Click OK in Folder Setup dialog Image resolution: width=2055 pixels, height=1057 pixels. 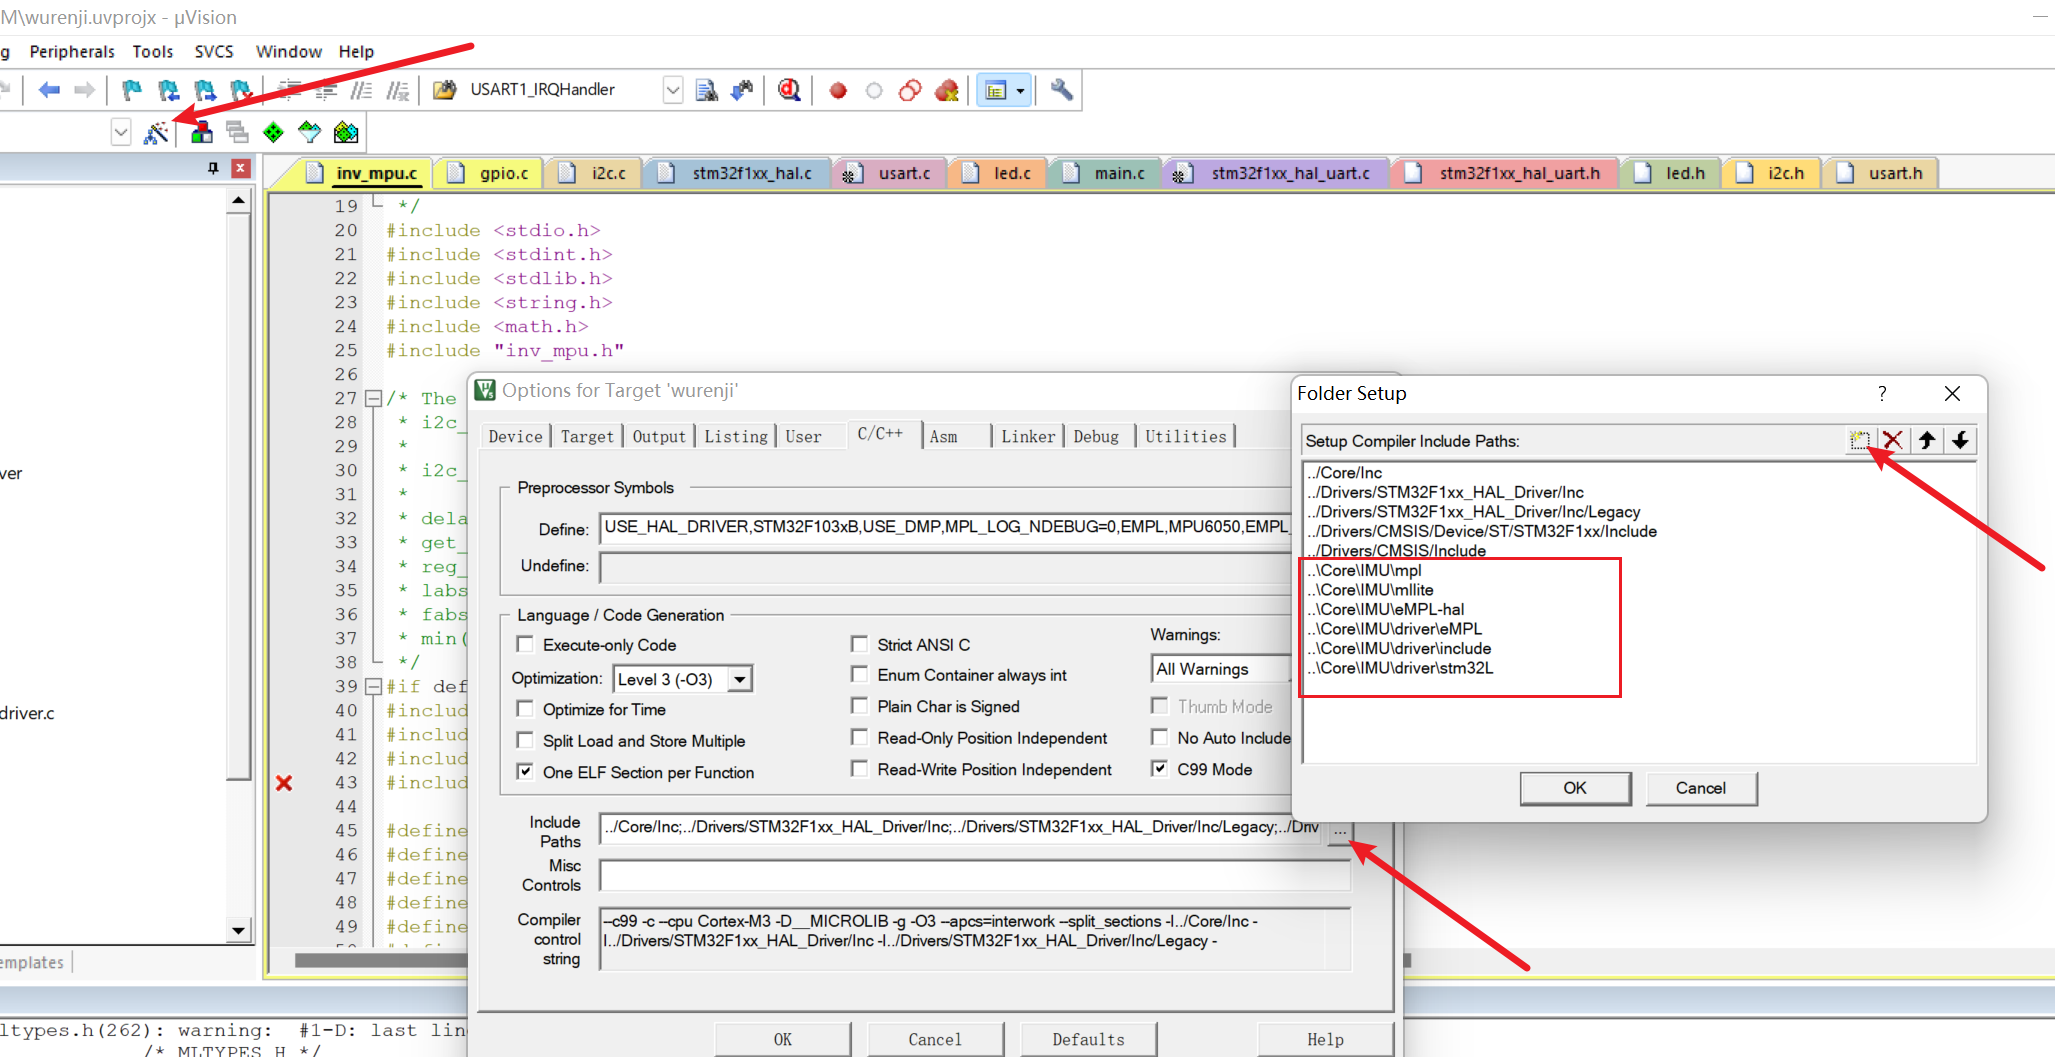click(x=1575, y=788)
